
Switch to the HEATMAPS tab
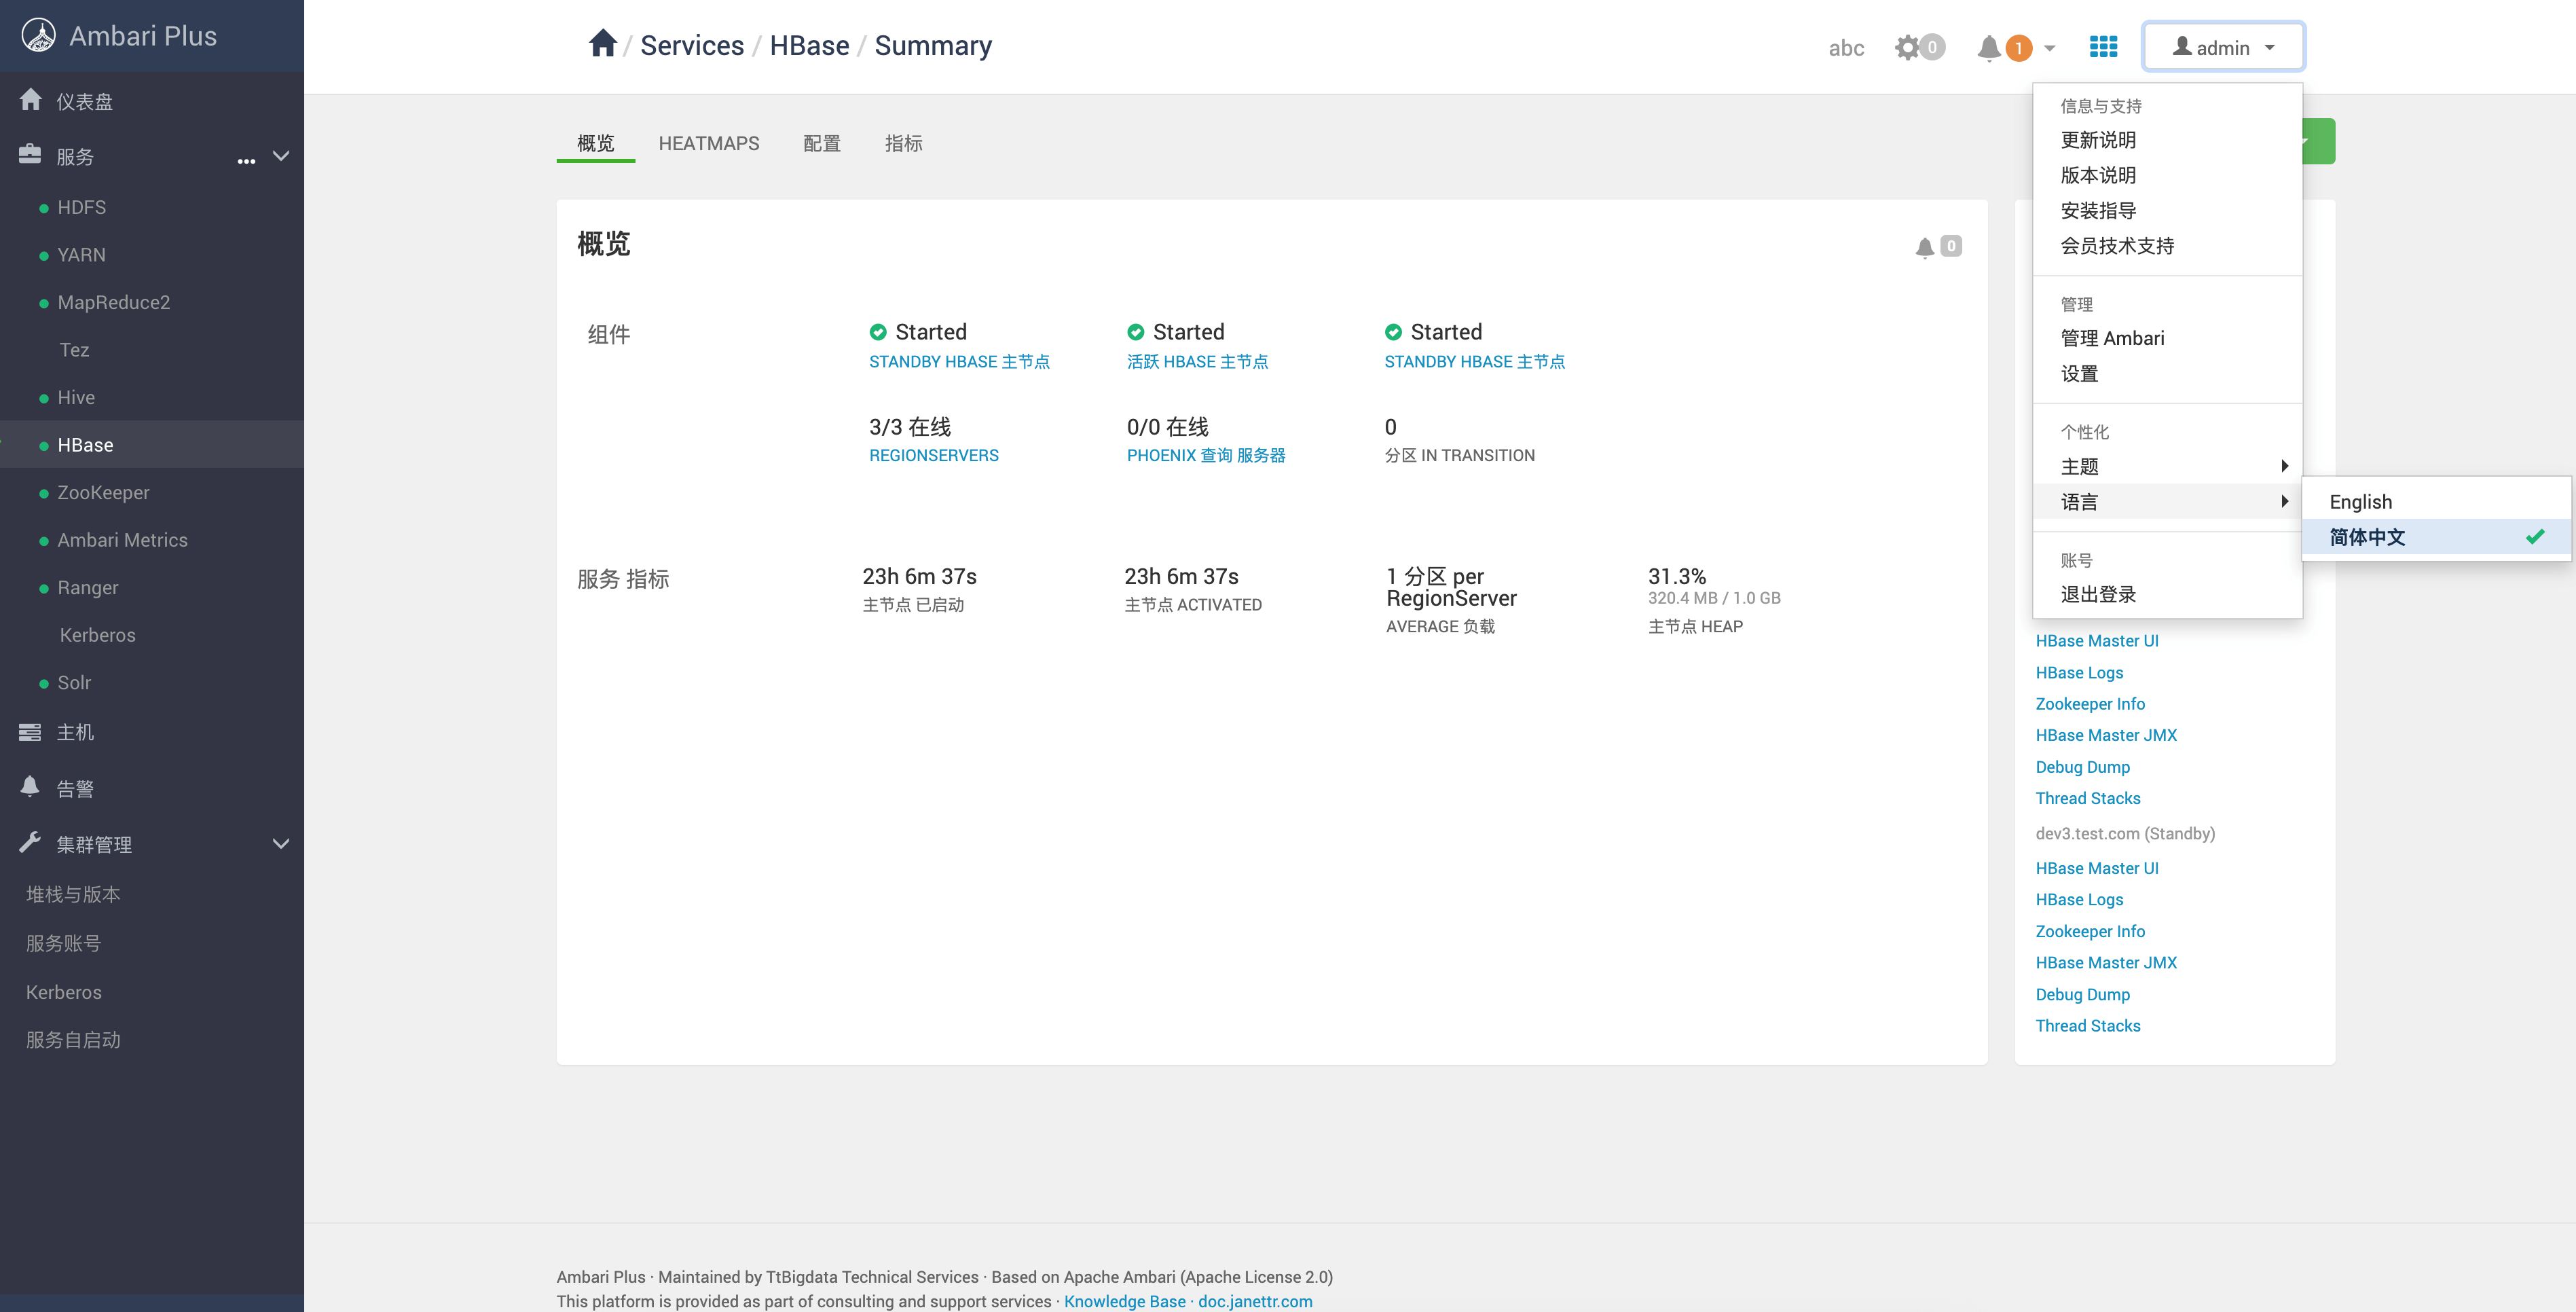point(708,143)
